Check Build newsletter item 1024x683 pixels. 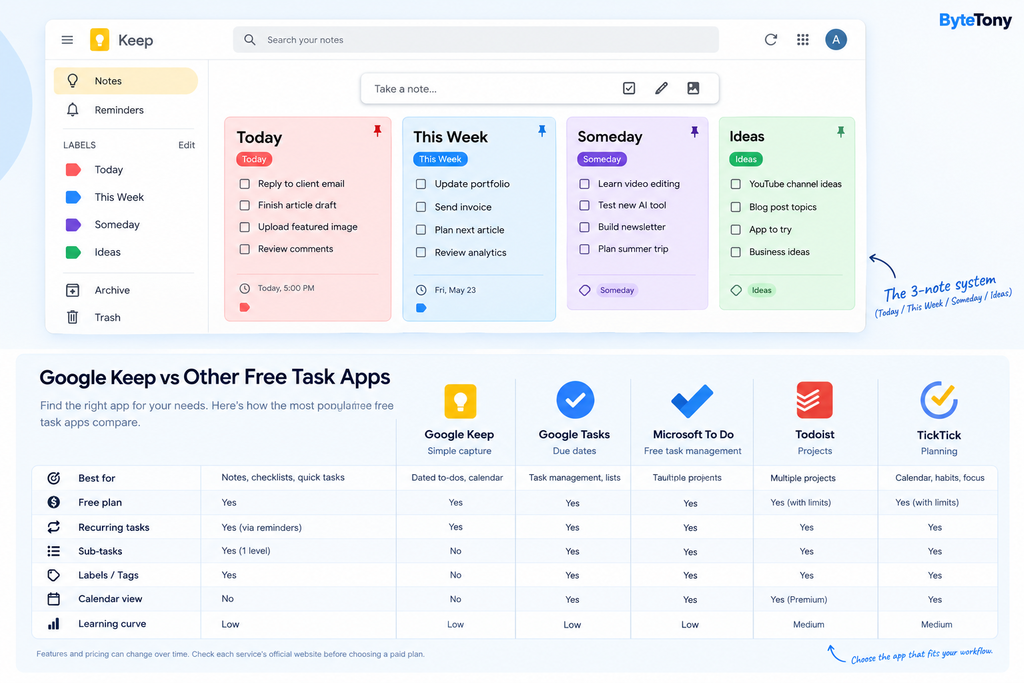(x=584, y=227)
